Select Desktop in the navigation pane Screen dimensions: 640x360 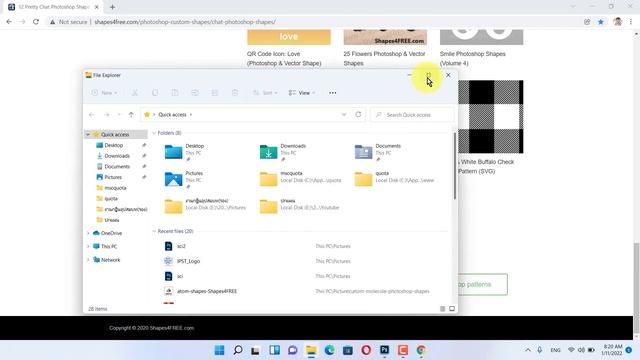(113, 145)
